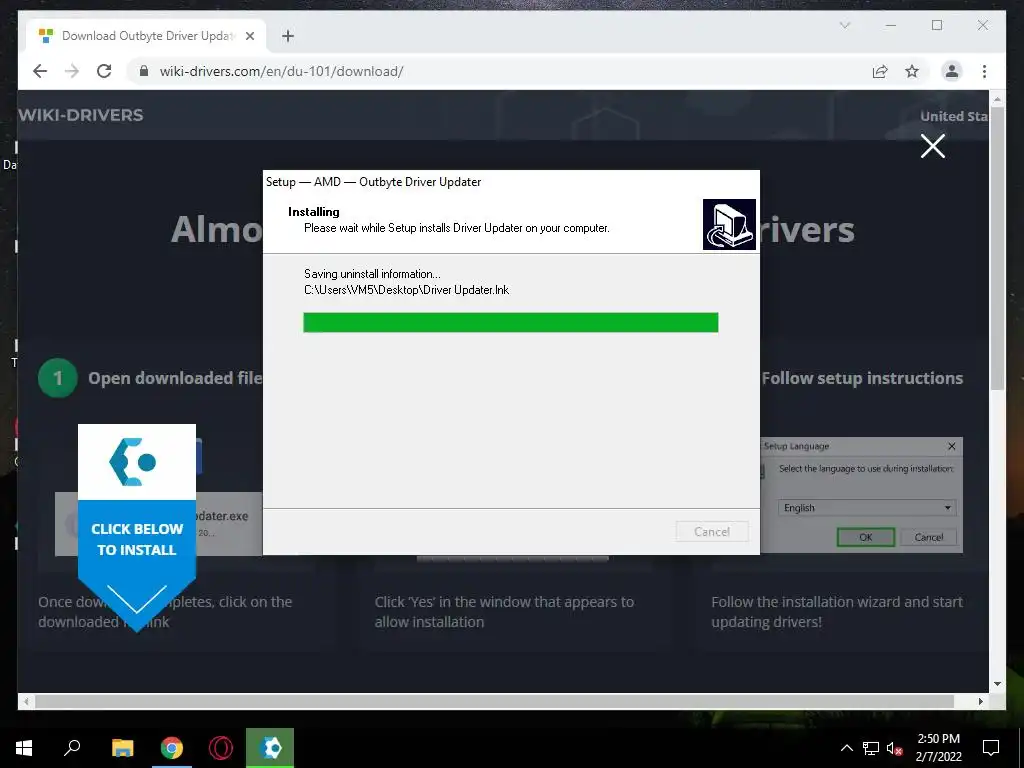
Task: Click the down arrow on install banner
Action: 136,599
